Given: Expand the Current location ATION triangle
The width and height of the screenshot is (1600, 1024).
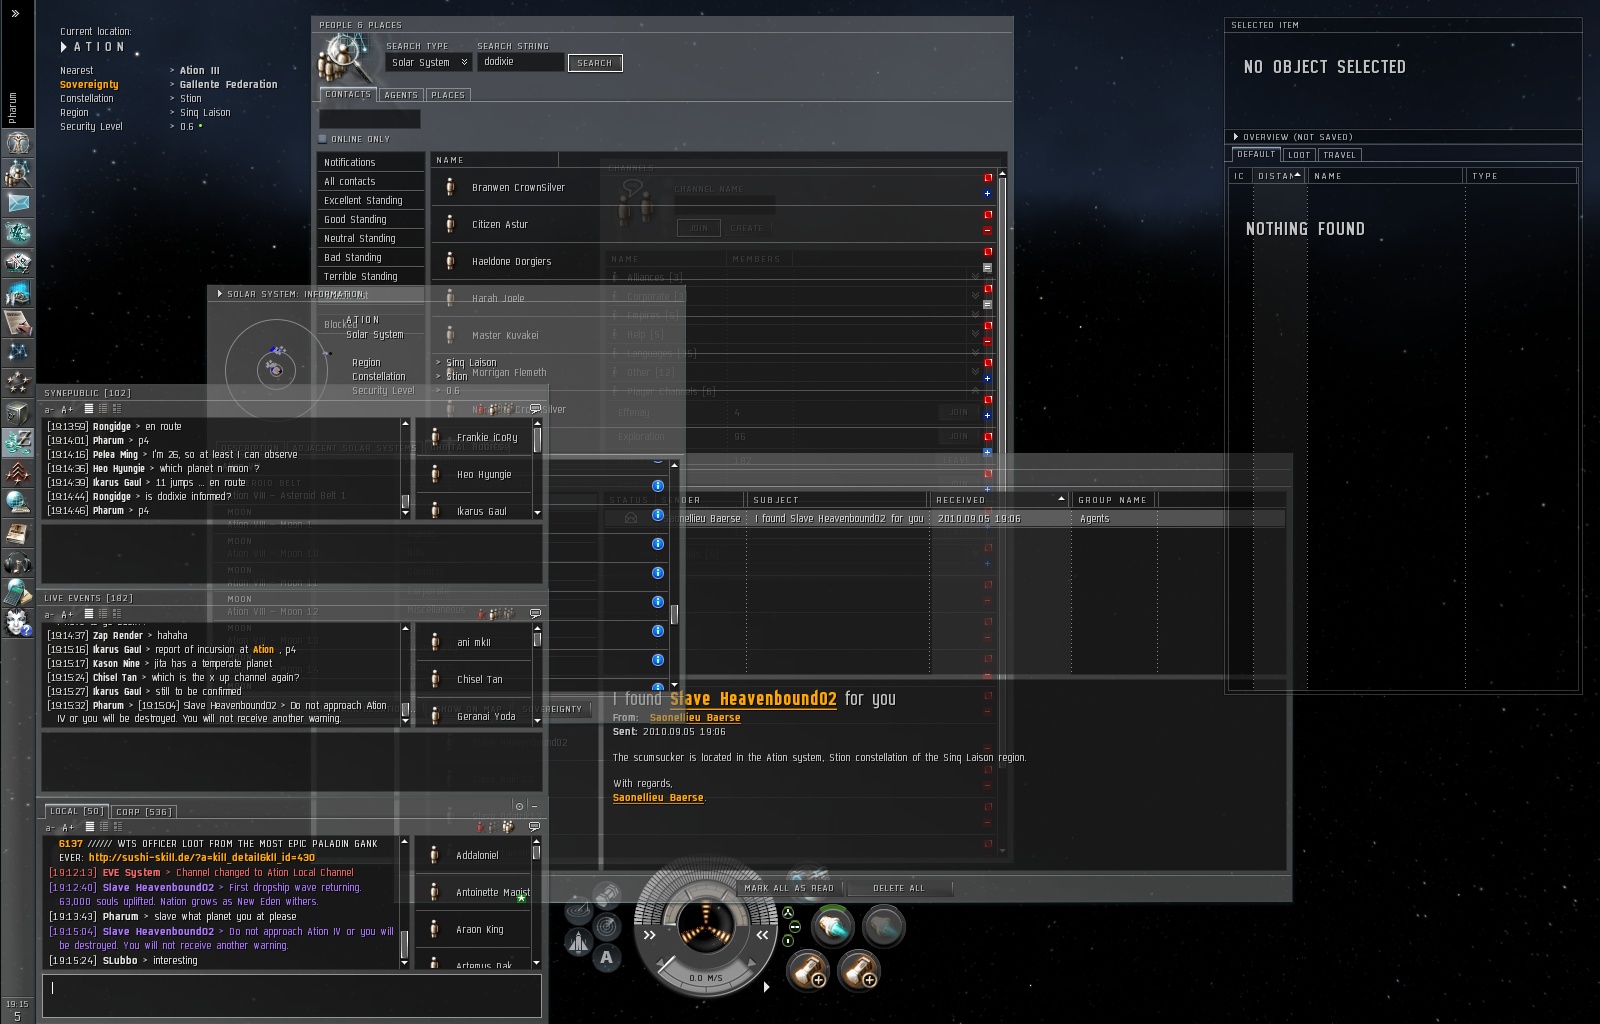Looking at the screenshot, I should click(64, 47).
